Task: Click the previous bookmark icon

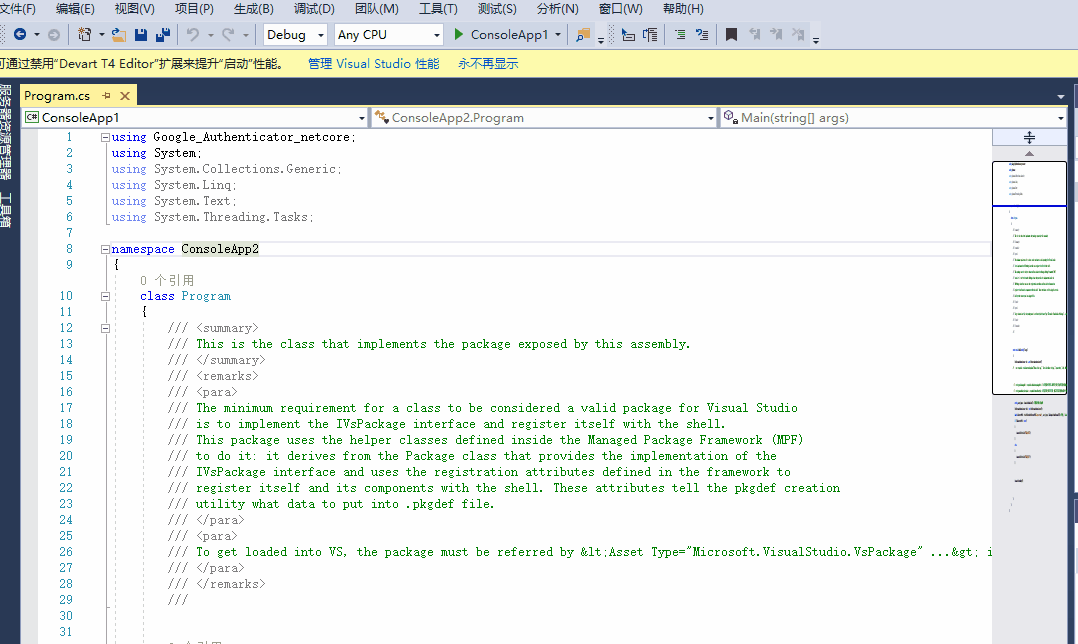Action: (754, 34)
